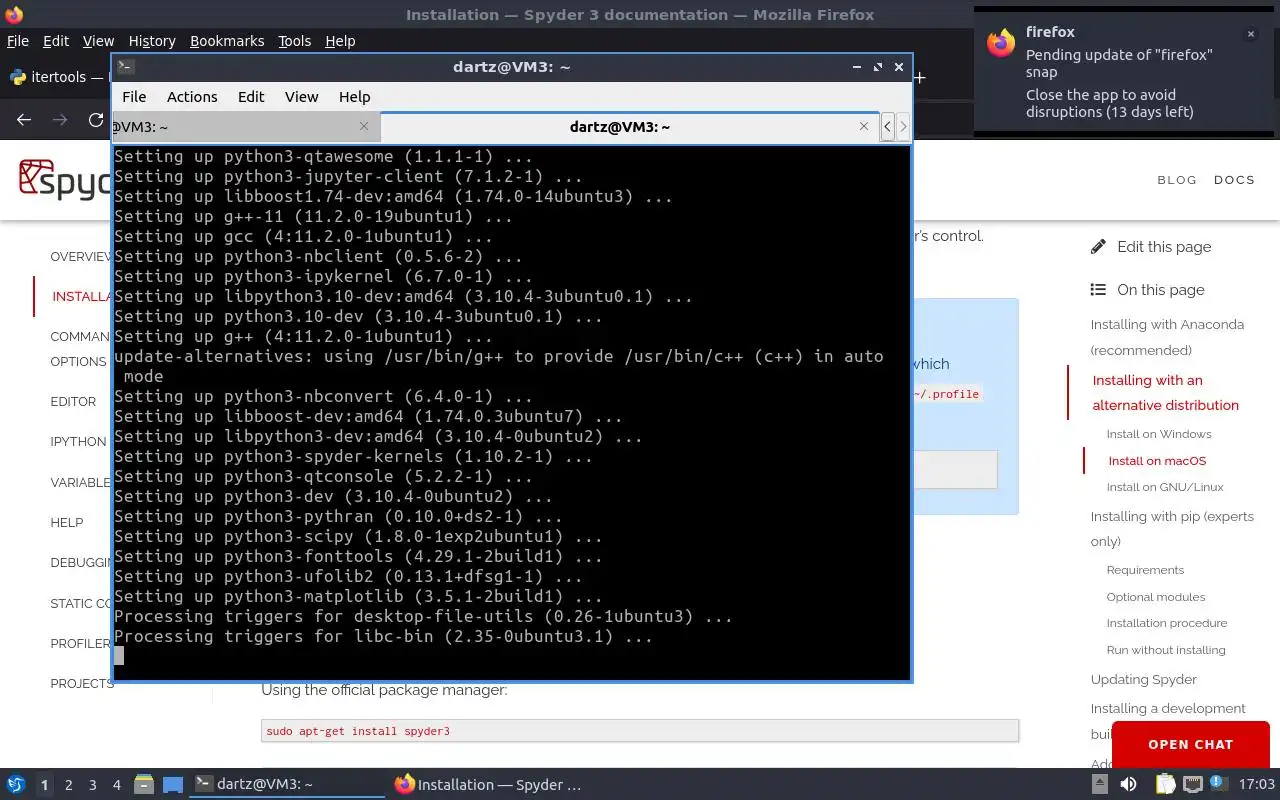Image resolution: width=1280 pixels, height=800 pixels.
Task: Jump to Optional modules section link
Action: 1155,597
